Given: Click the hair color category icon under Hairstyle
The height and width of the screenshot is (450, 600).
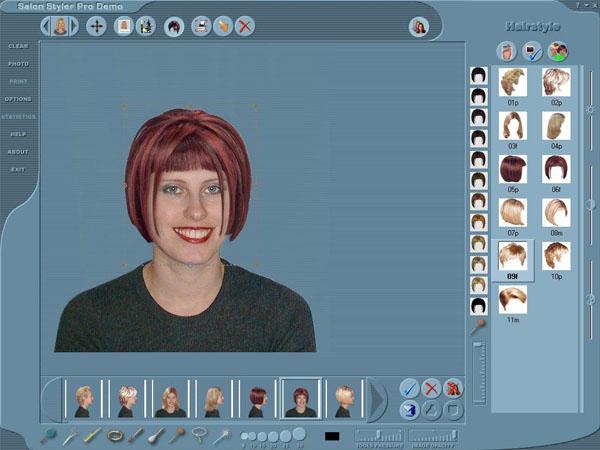Looking at the screenshot, I should 558,50.
